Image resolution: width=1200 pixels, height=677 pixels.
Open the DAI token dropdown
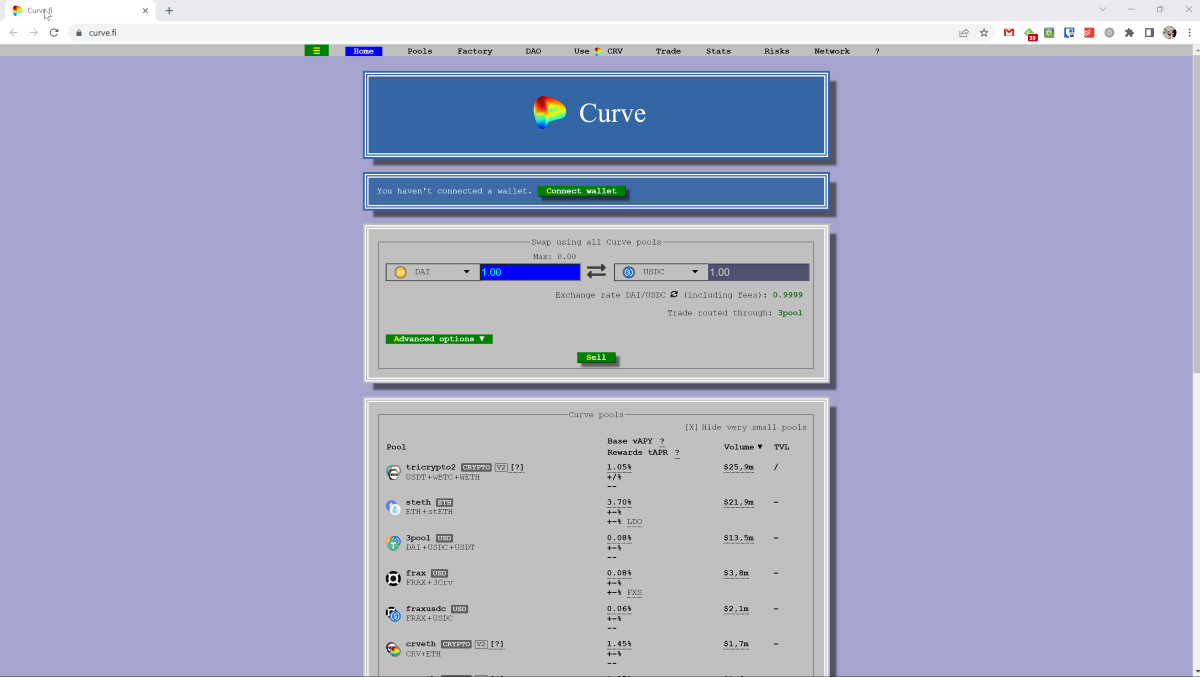(432, 272)
